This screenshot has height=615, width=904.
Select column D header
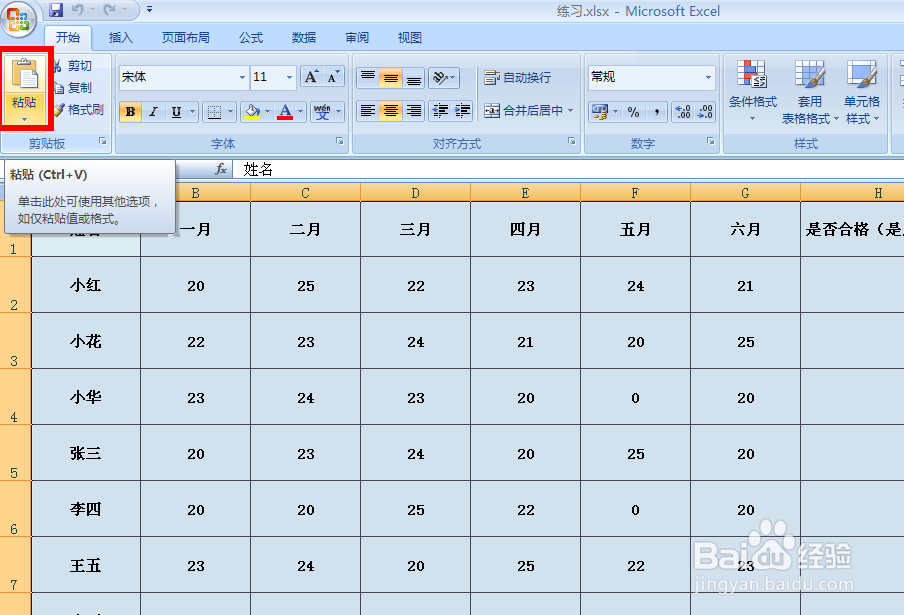pyautogui.click(x=415, y=193)
